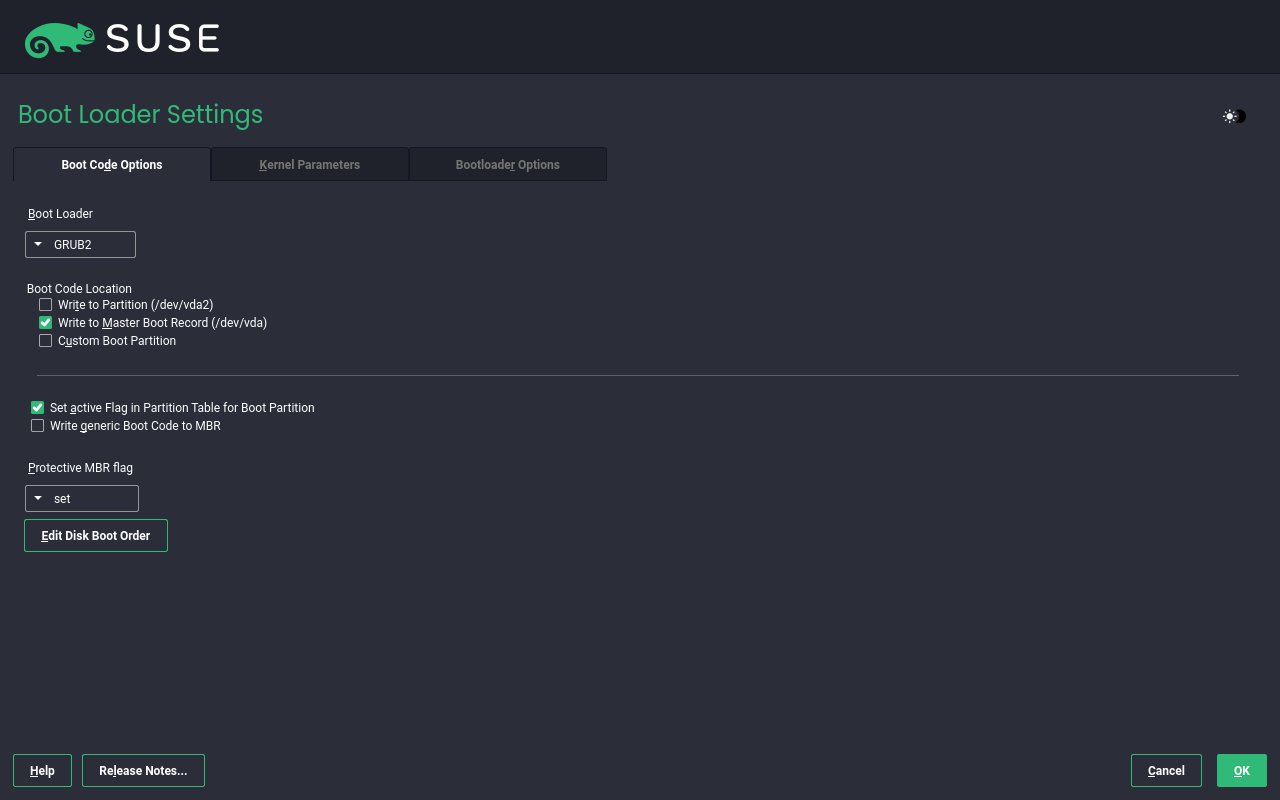Enable Write generic Boot Code to MBR
This screenshot has width=1280, height=800.
(38, 426)
